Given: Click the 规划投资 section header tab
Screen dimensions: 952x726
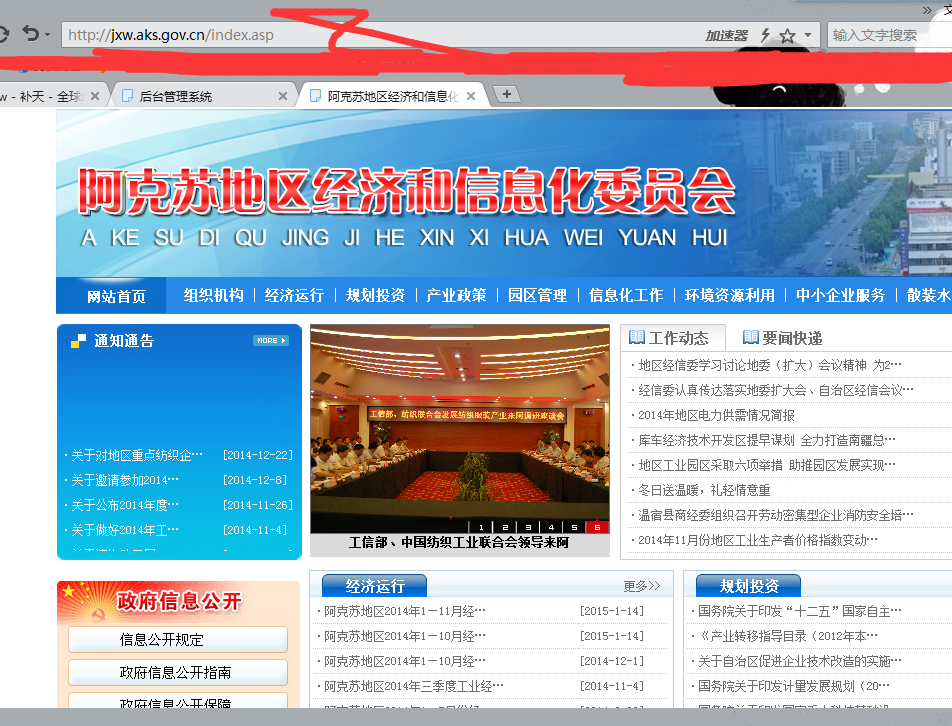Looking at the screenshot, I should click(x=749, y=586).
